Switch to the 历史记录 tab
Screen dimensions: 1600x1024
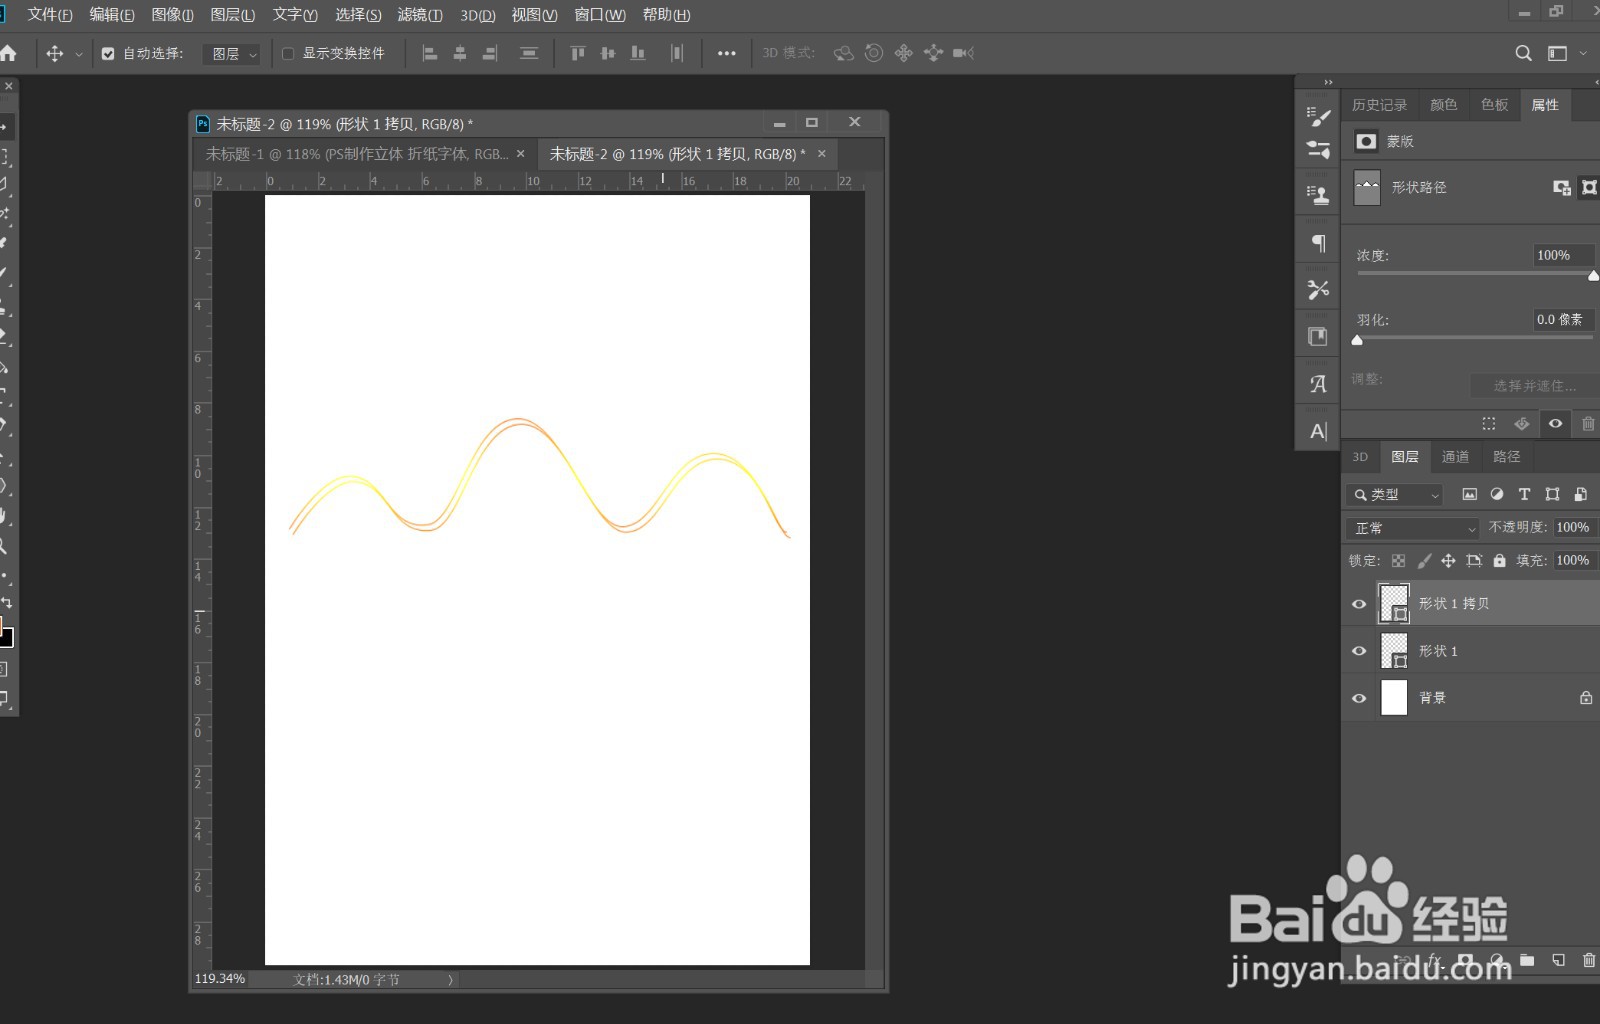point(1379,105)
